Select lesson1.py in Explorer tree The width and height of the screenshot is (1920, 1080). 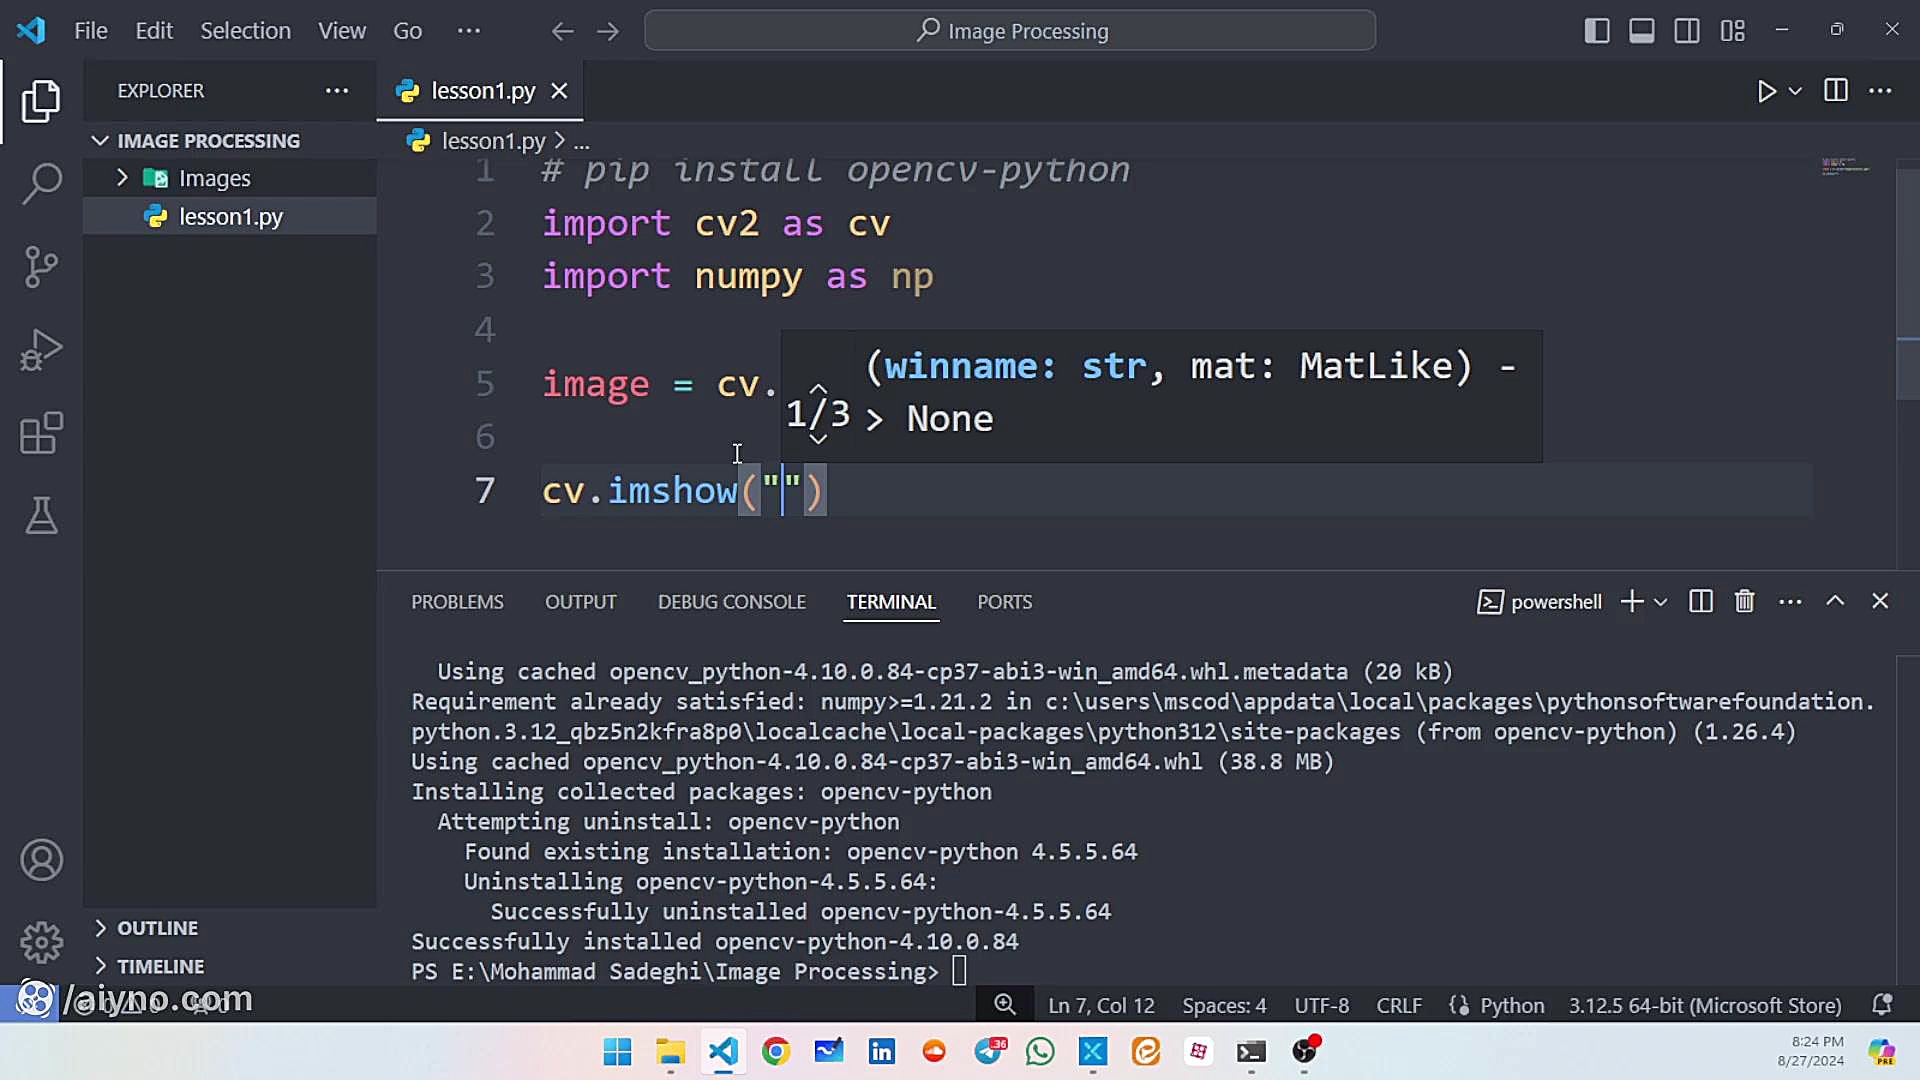coord(230,216)
